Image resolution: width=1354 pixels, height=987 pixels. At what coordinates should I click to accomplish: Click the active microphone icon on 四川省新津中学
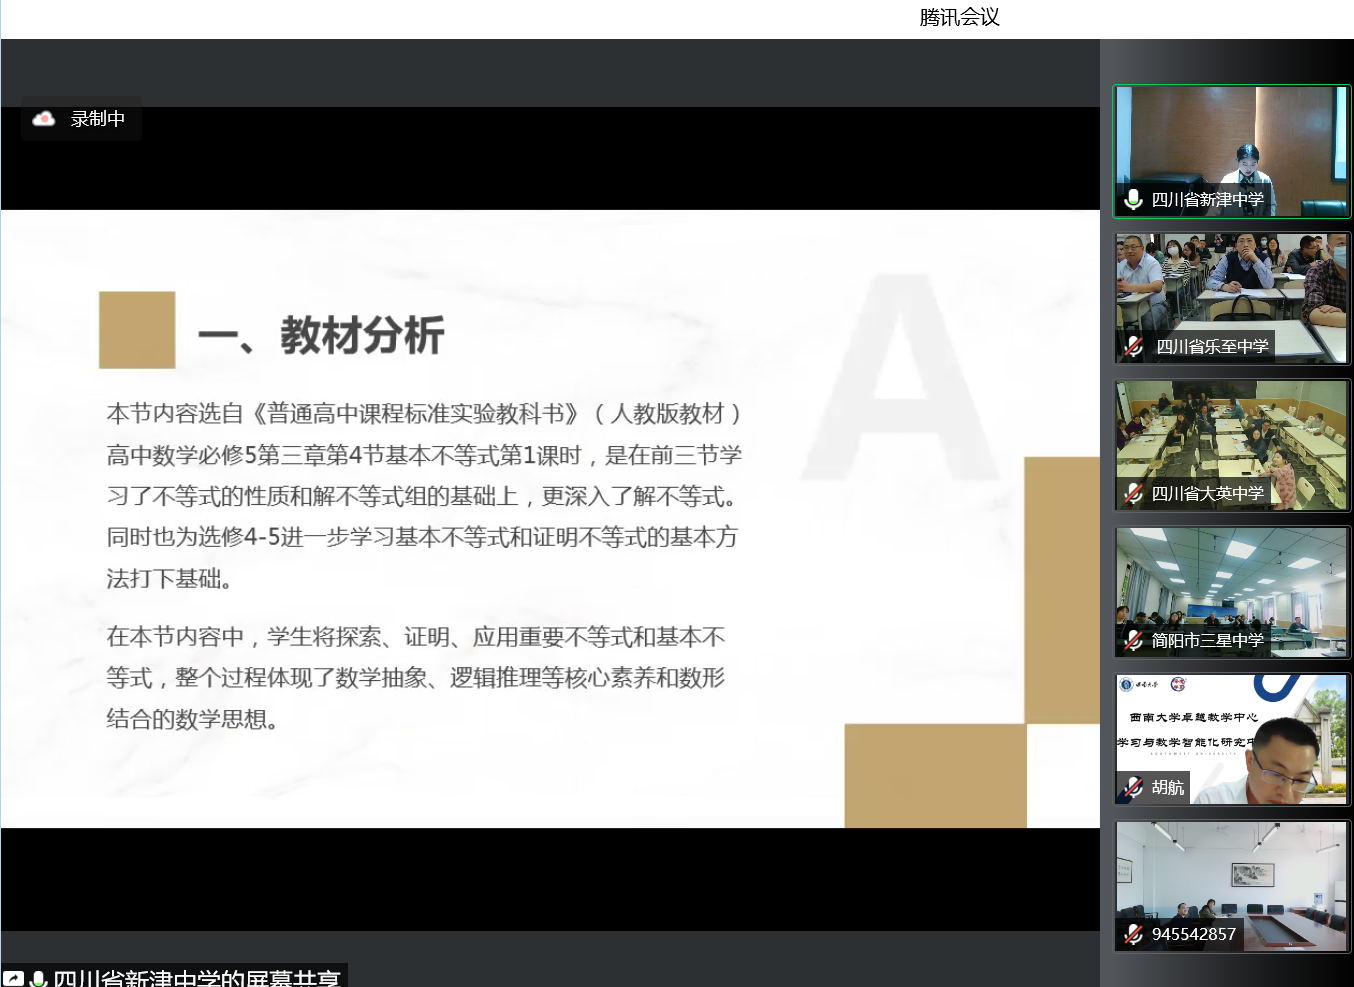point(1133,199)
